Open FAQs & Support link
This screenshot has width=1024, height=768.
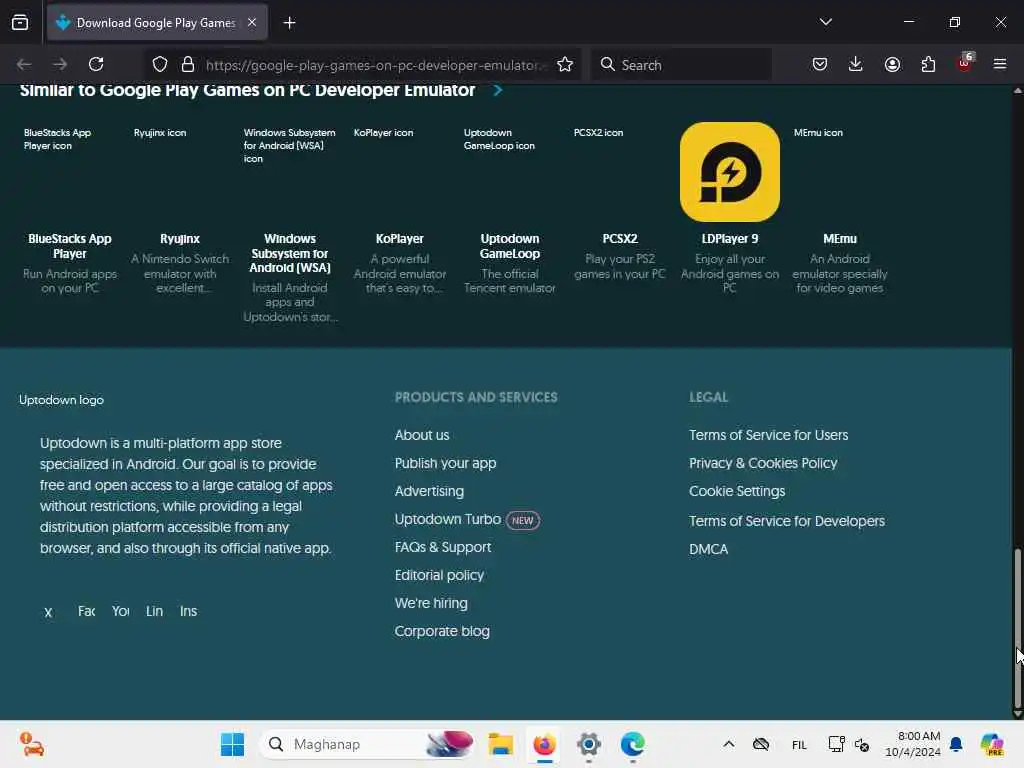443,547
